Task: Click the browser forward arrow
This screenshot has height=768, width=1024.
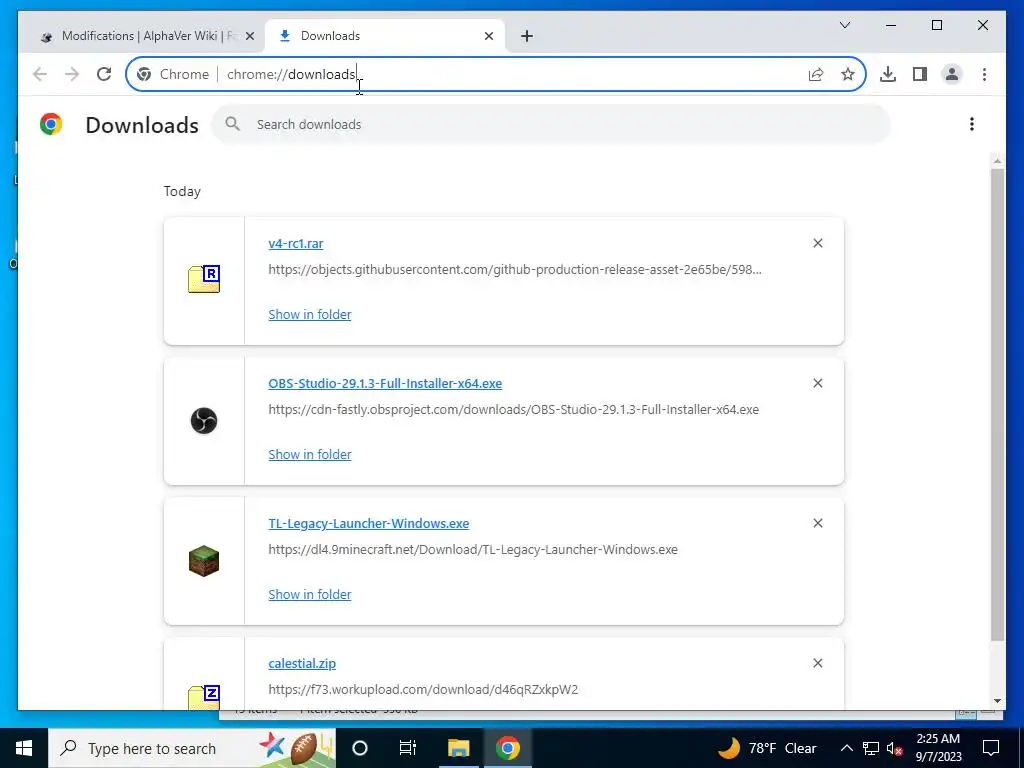Action: coord(72,74)
